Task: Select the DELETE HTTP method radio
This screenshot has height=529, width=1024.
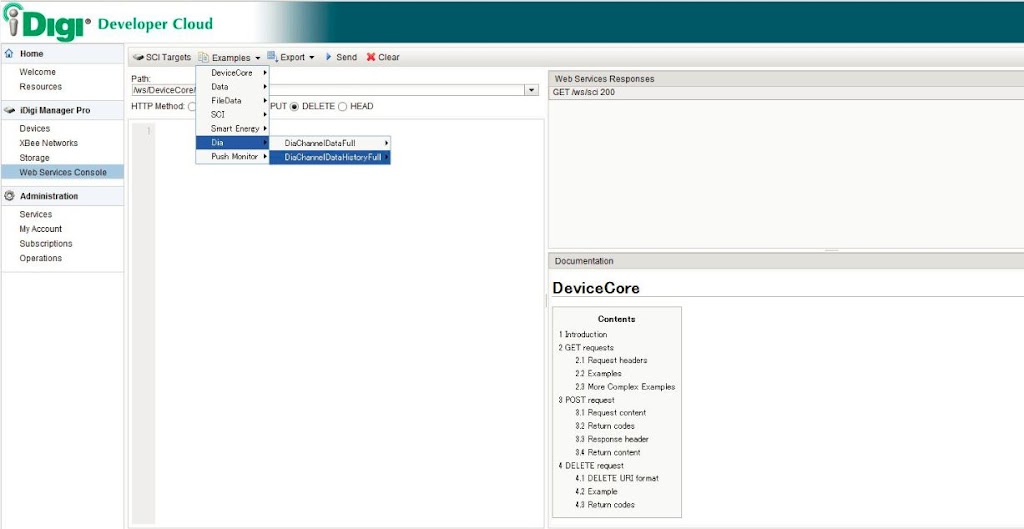Action: tap(294, 106)
